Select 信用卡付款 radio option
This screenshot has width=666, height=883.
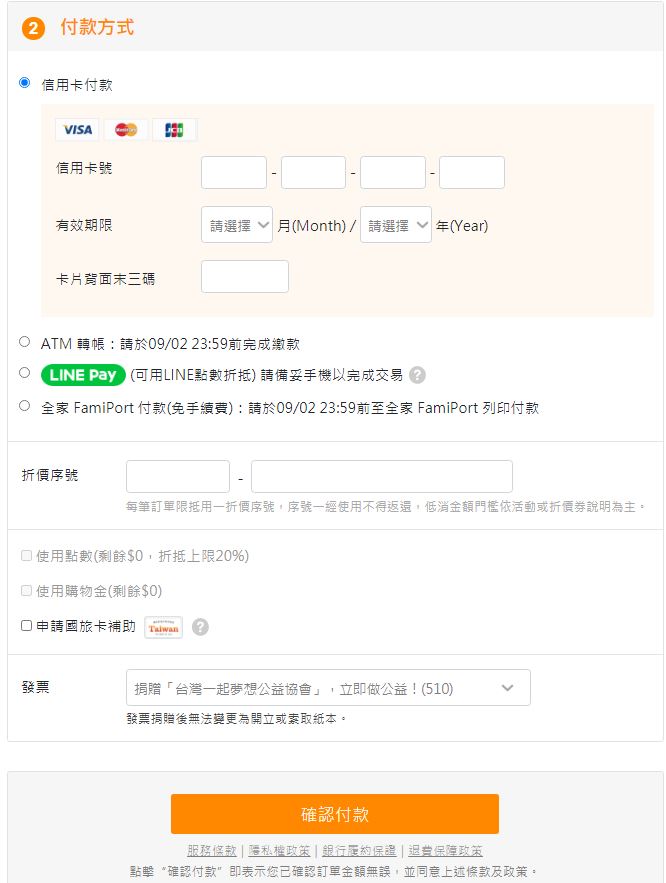(25, 83)
